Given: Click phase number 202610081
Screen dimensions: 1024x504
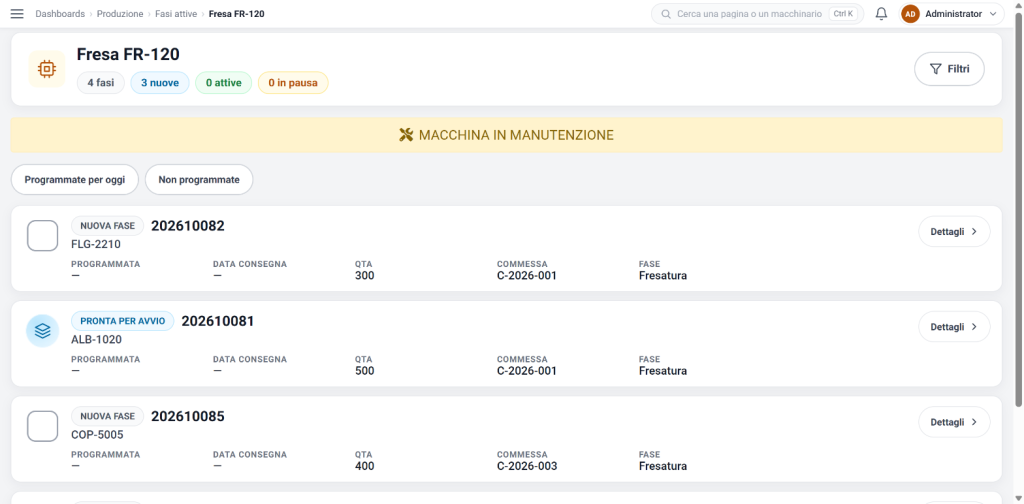Looking at the screenshot, I should (218, 321).
